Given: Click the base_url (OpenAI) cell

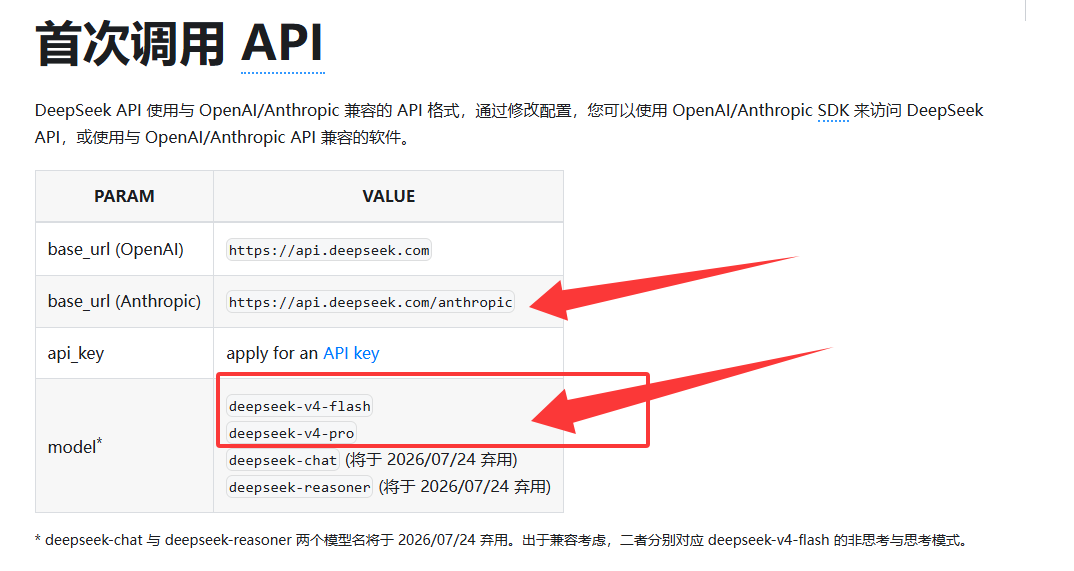Looking at the screenshot, I should (x=125, y=249).
